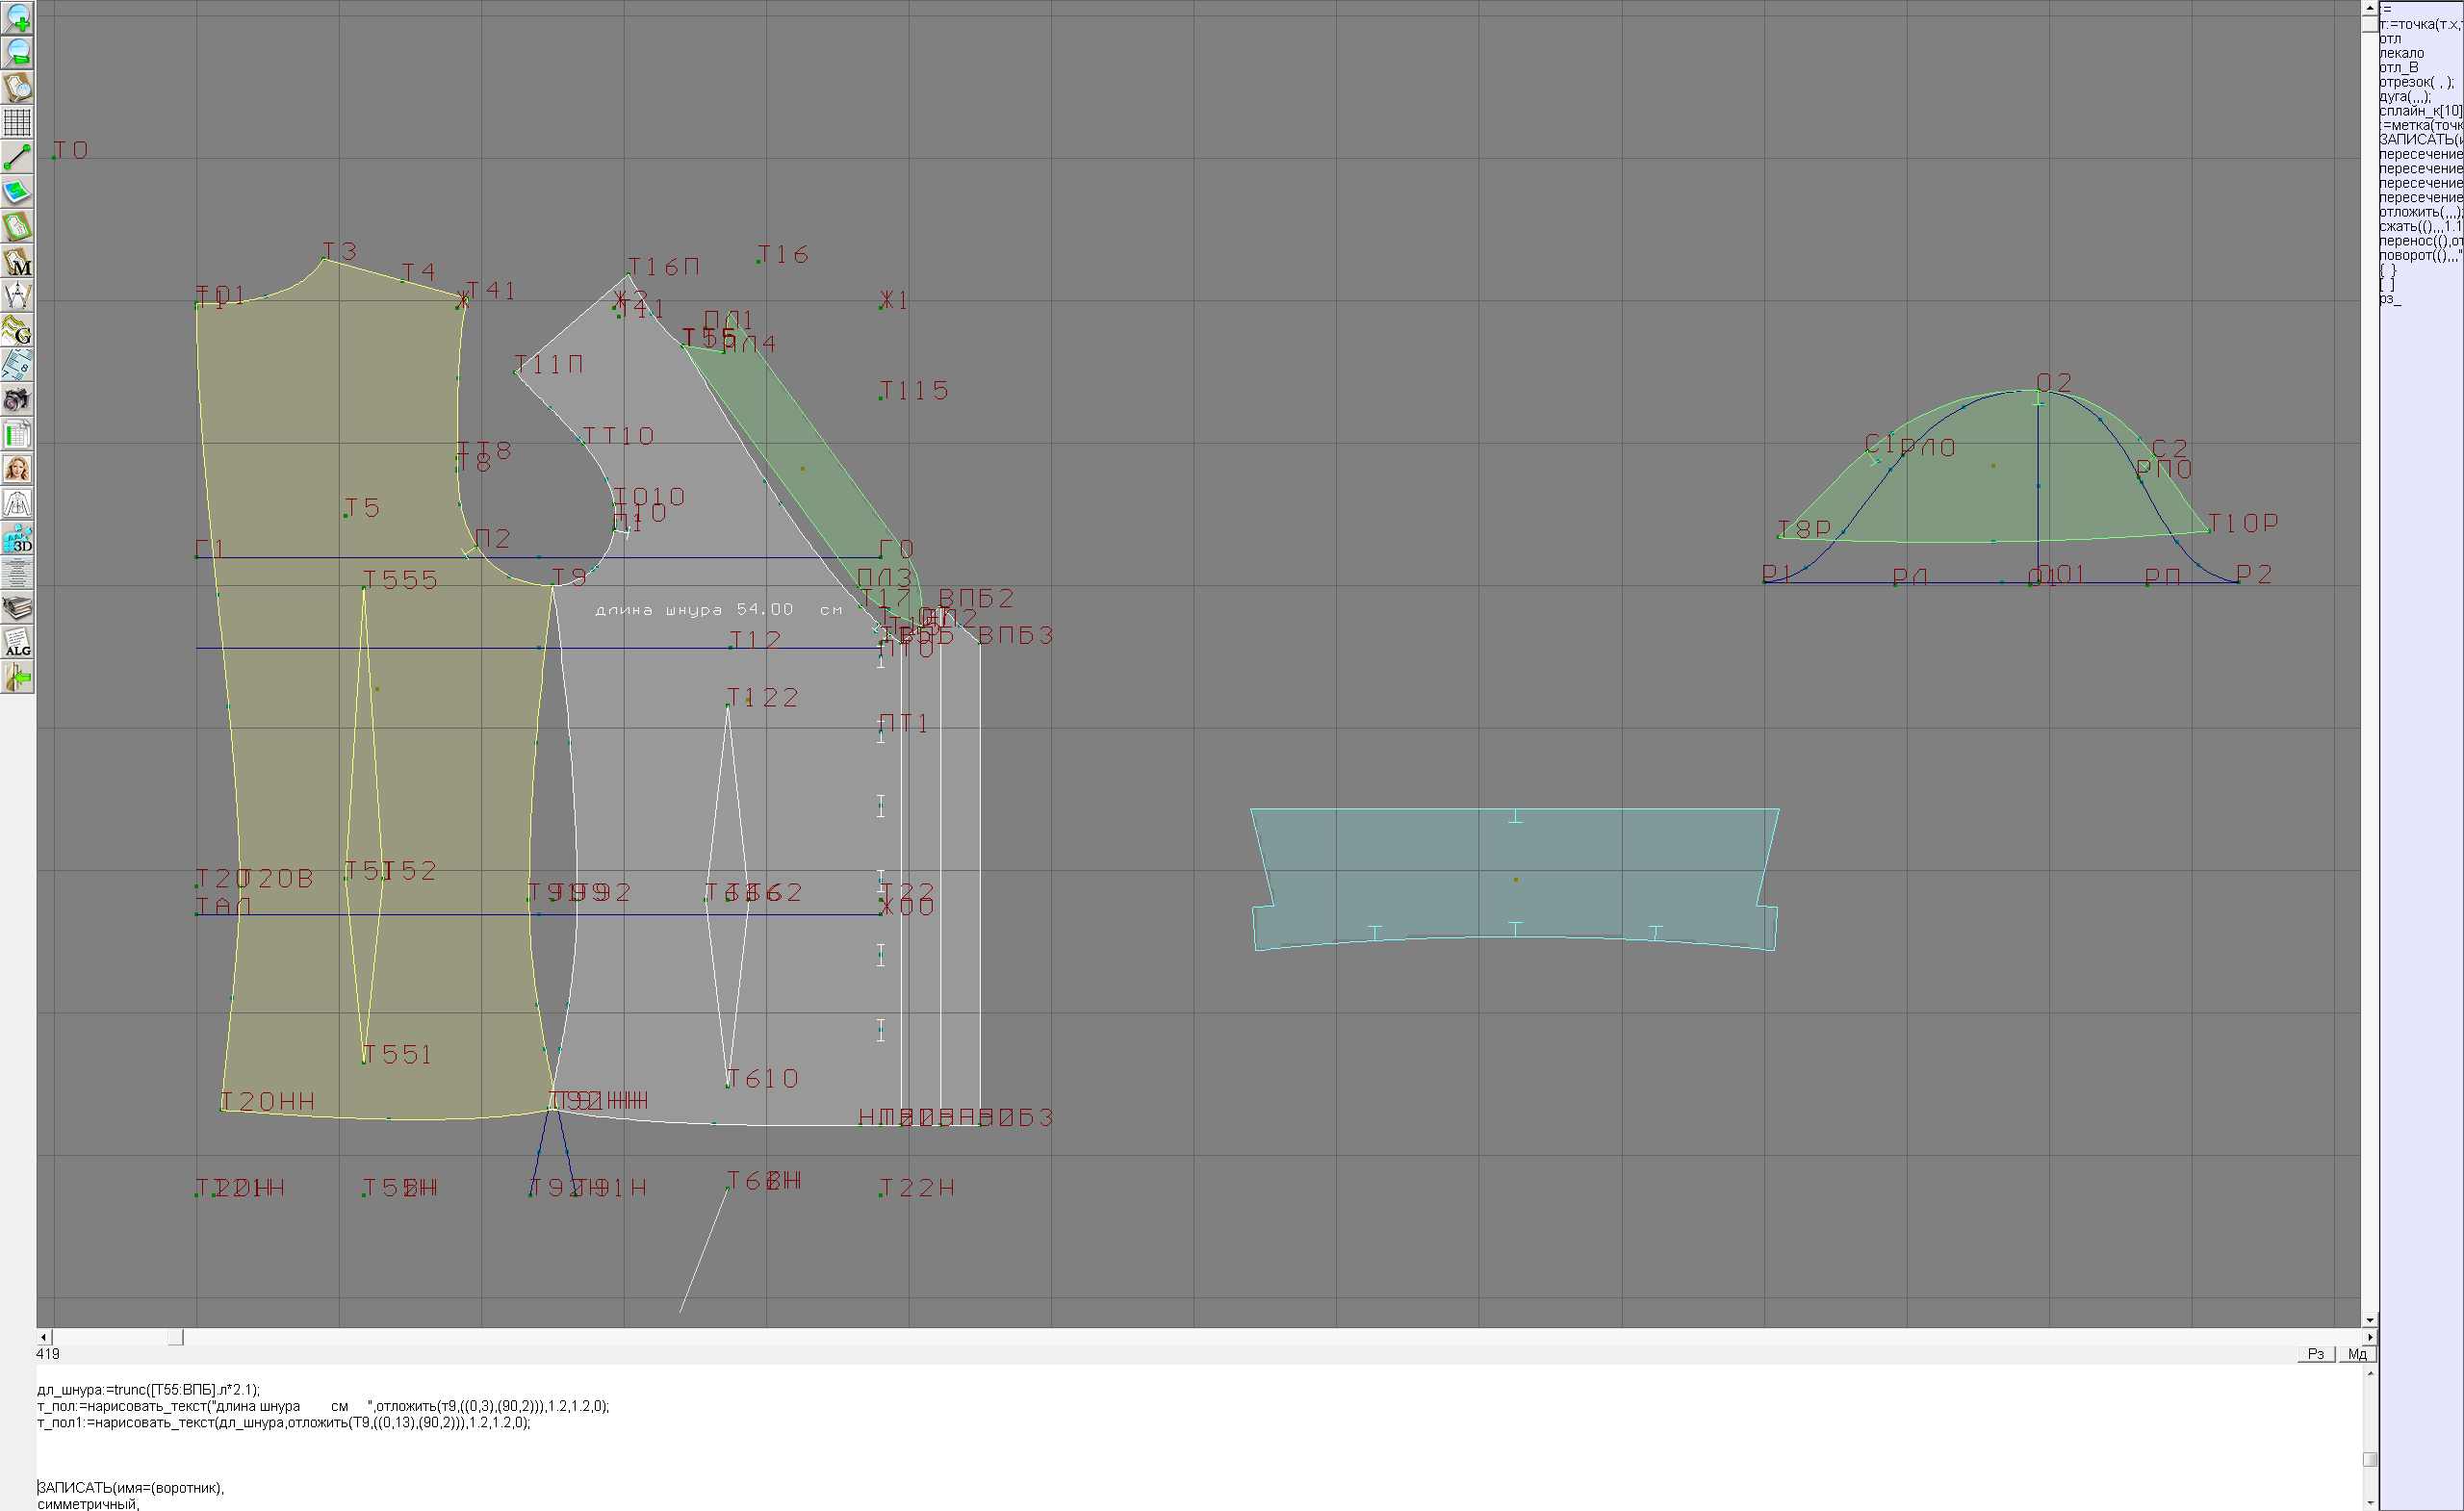Open the 3D view icon
Image resolution: width=2464 pixels, height=1511 pixels.
tap(17, 539)
